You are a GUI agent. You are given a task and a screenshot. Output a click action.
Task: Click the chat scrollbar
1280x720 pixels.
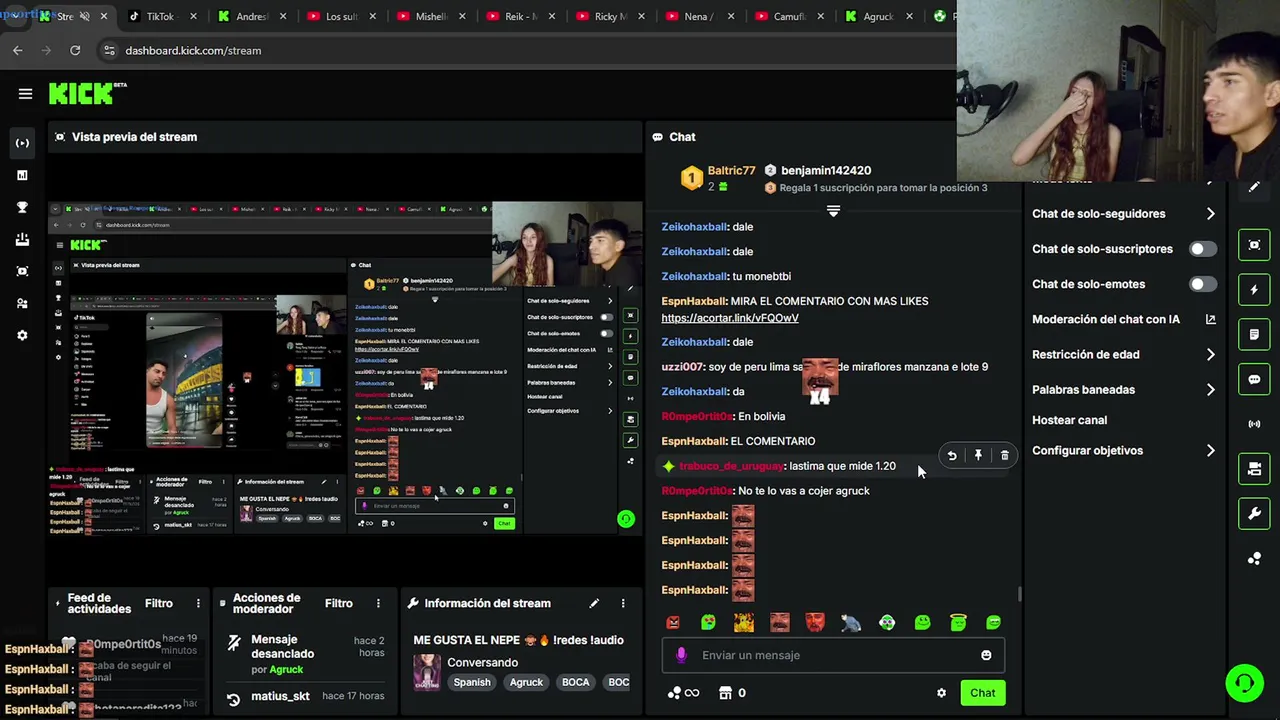(x=1019, y=594)
